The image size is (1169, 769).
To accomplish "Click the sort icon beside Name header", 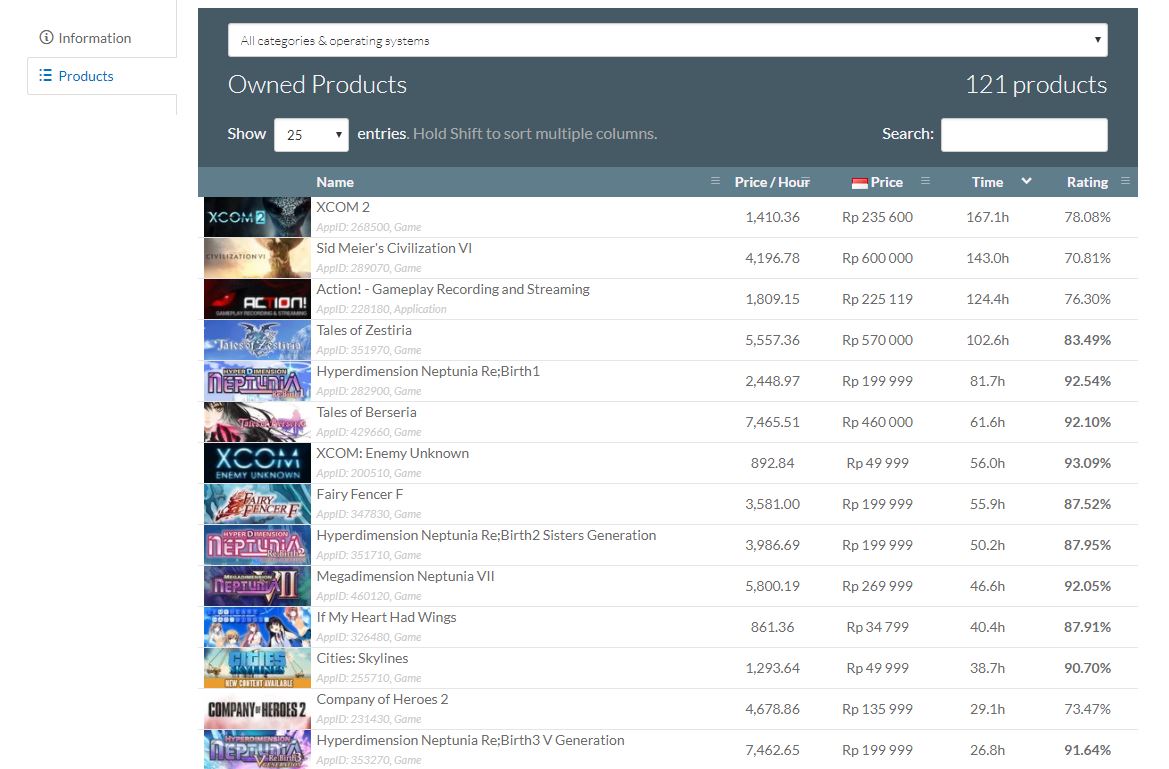I will 715,181.
